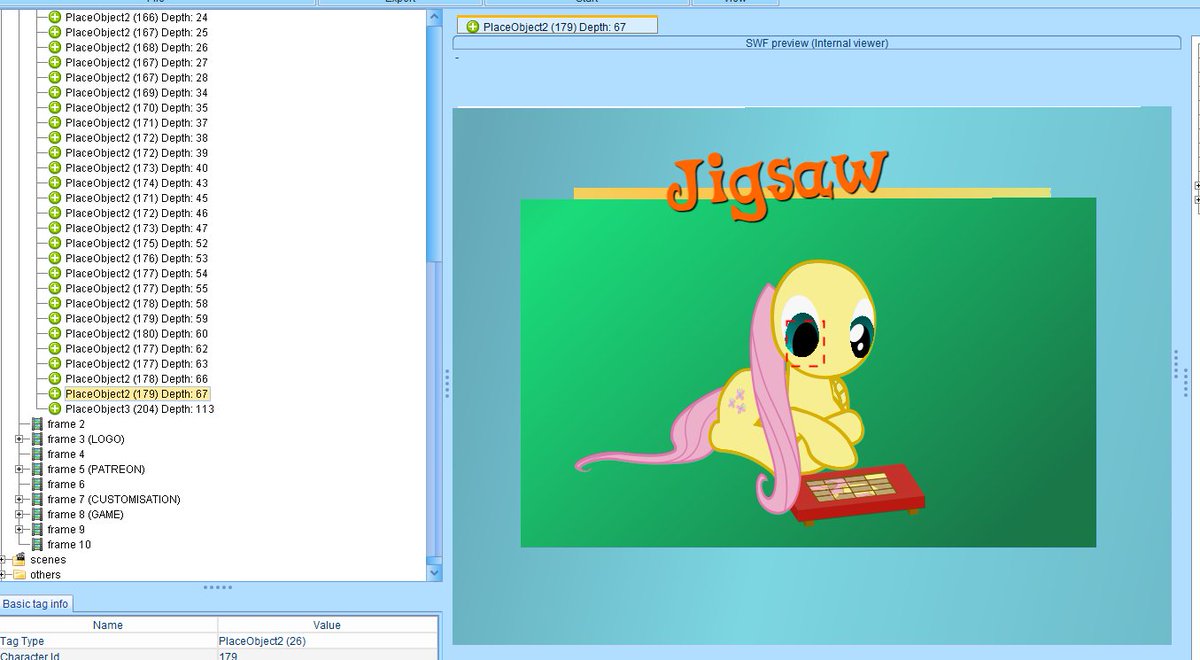Click the film strip icon of frame 8 (GAME)

[38, 514]
